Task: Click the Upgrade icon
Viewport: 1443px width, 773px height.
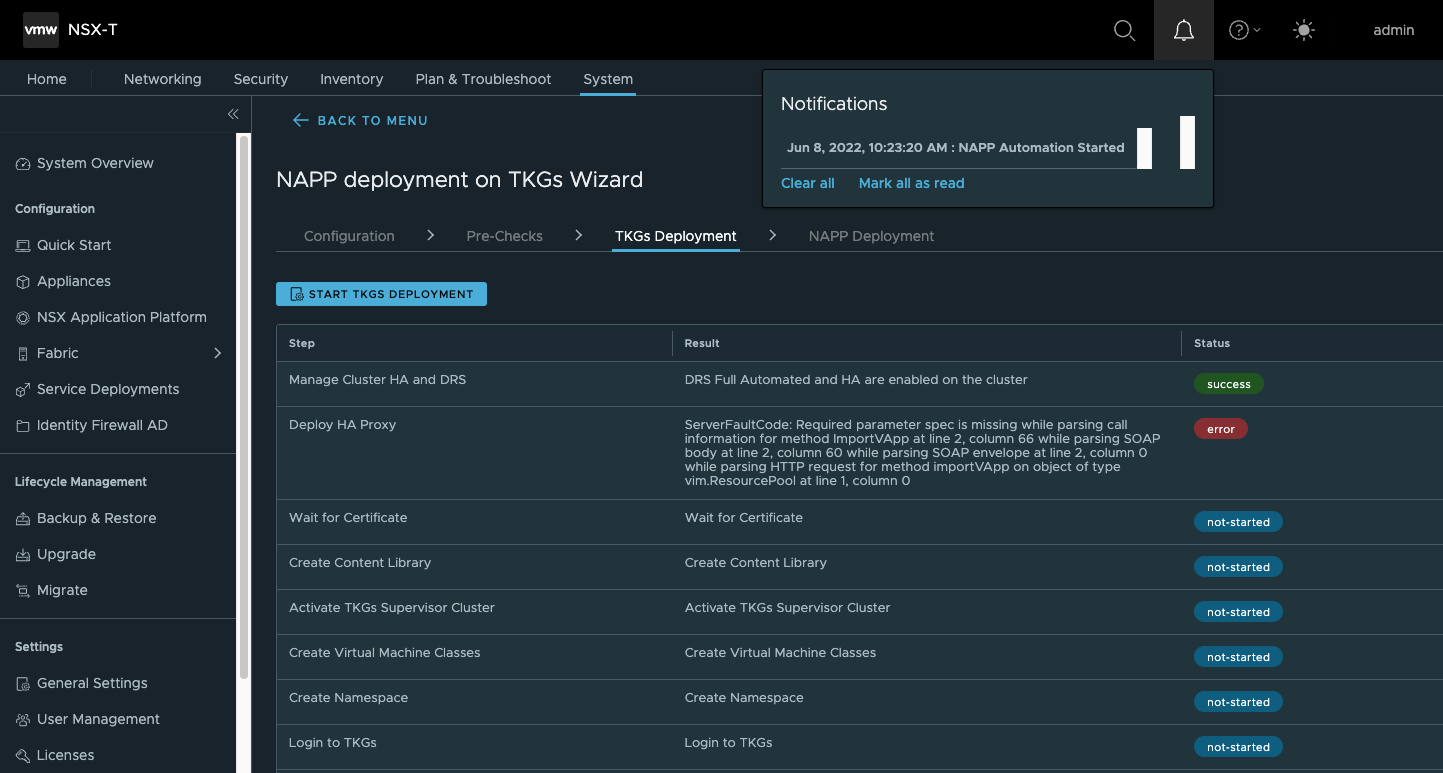Action: click(x=23, y=555)
